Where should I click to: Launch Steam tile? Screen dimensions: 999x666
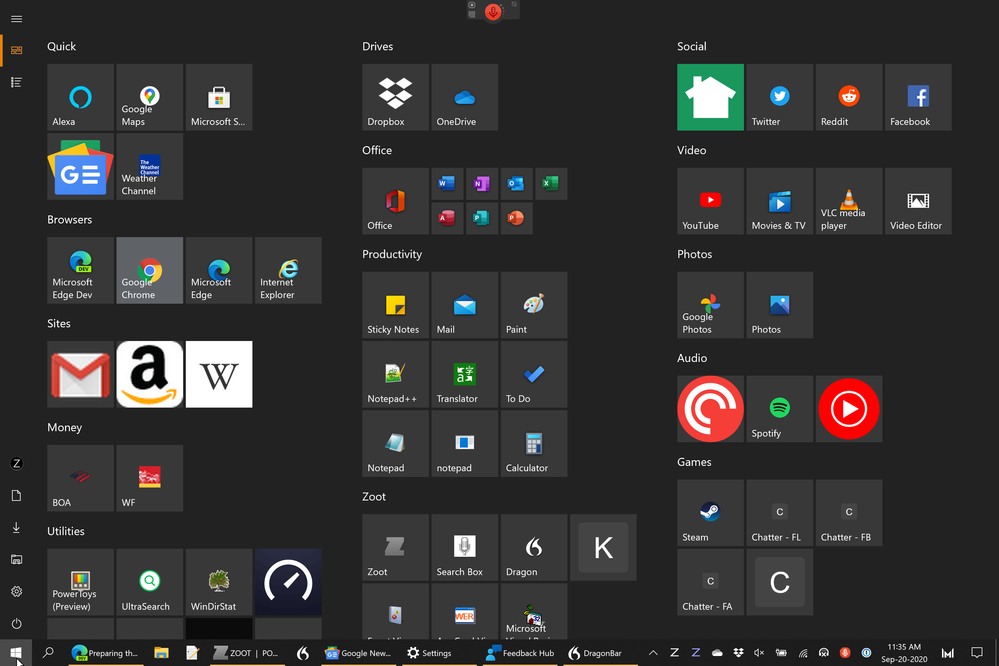(710, 512)
